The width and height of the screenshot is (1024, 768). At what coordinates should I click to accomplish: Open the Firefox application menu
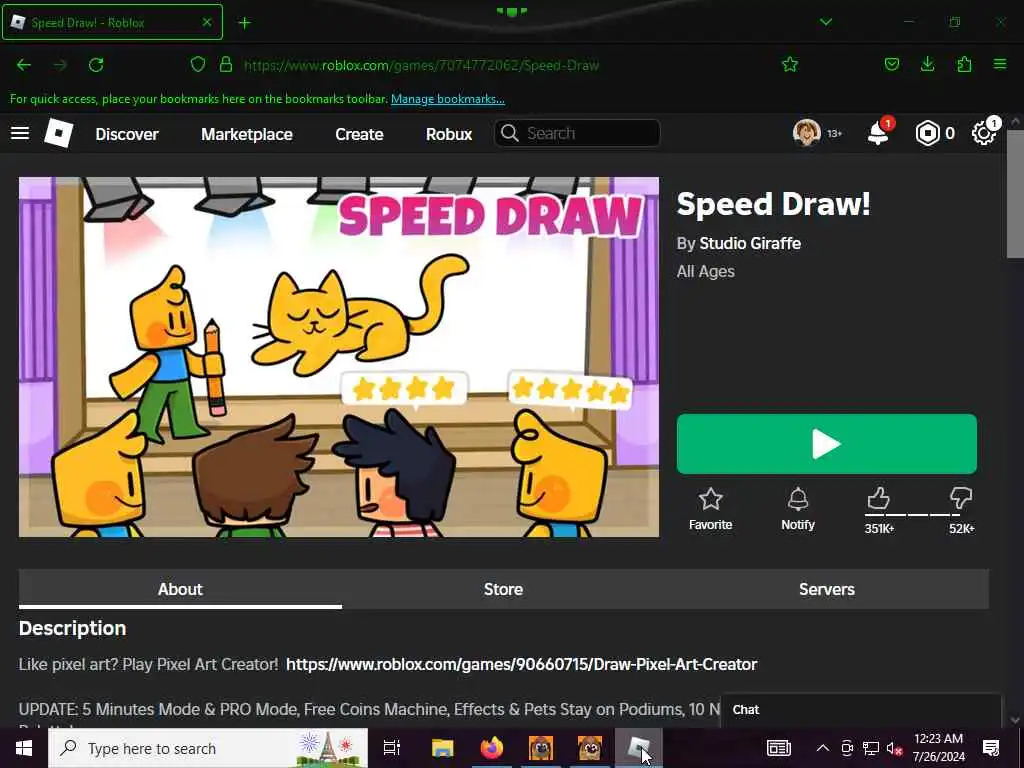1000,64
